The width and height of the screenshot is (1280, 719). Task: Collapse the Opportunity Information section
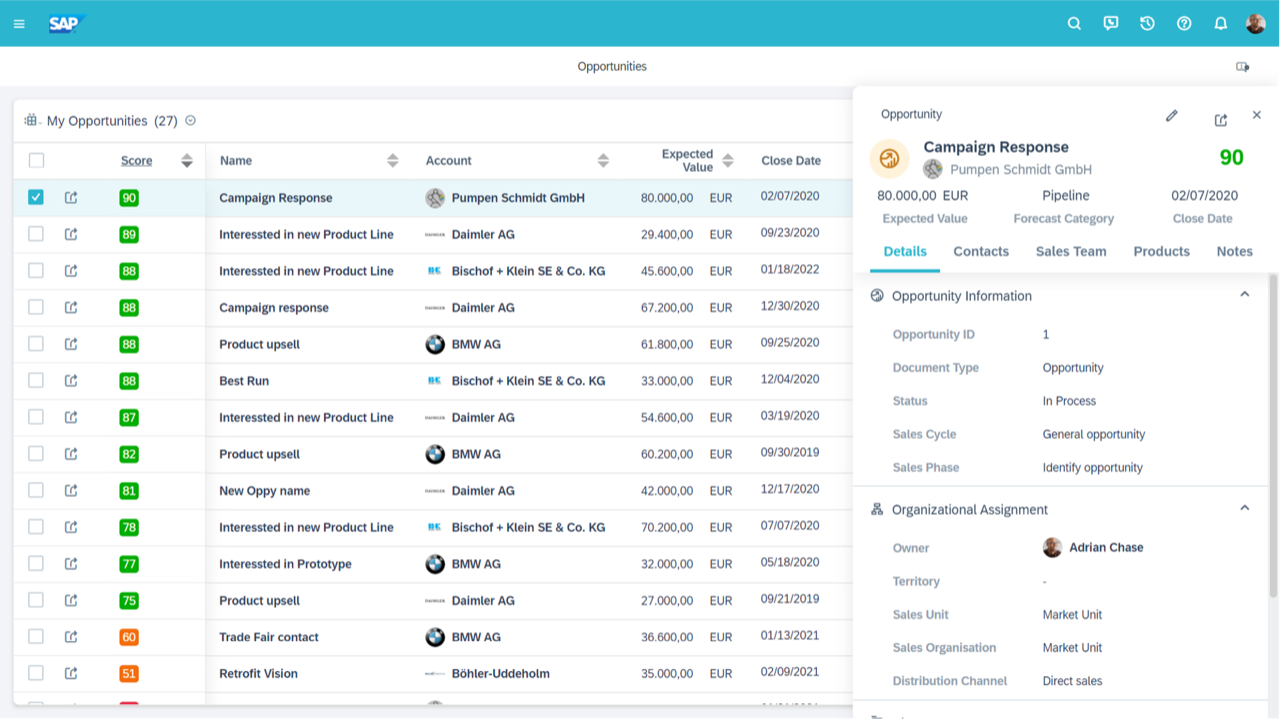click(x=1244, y=295)
